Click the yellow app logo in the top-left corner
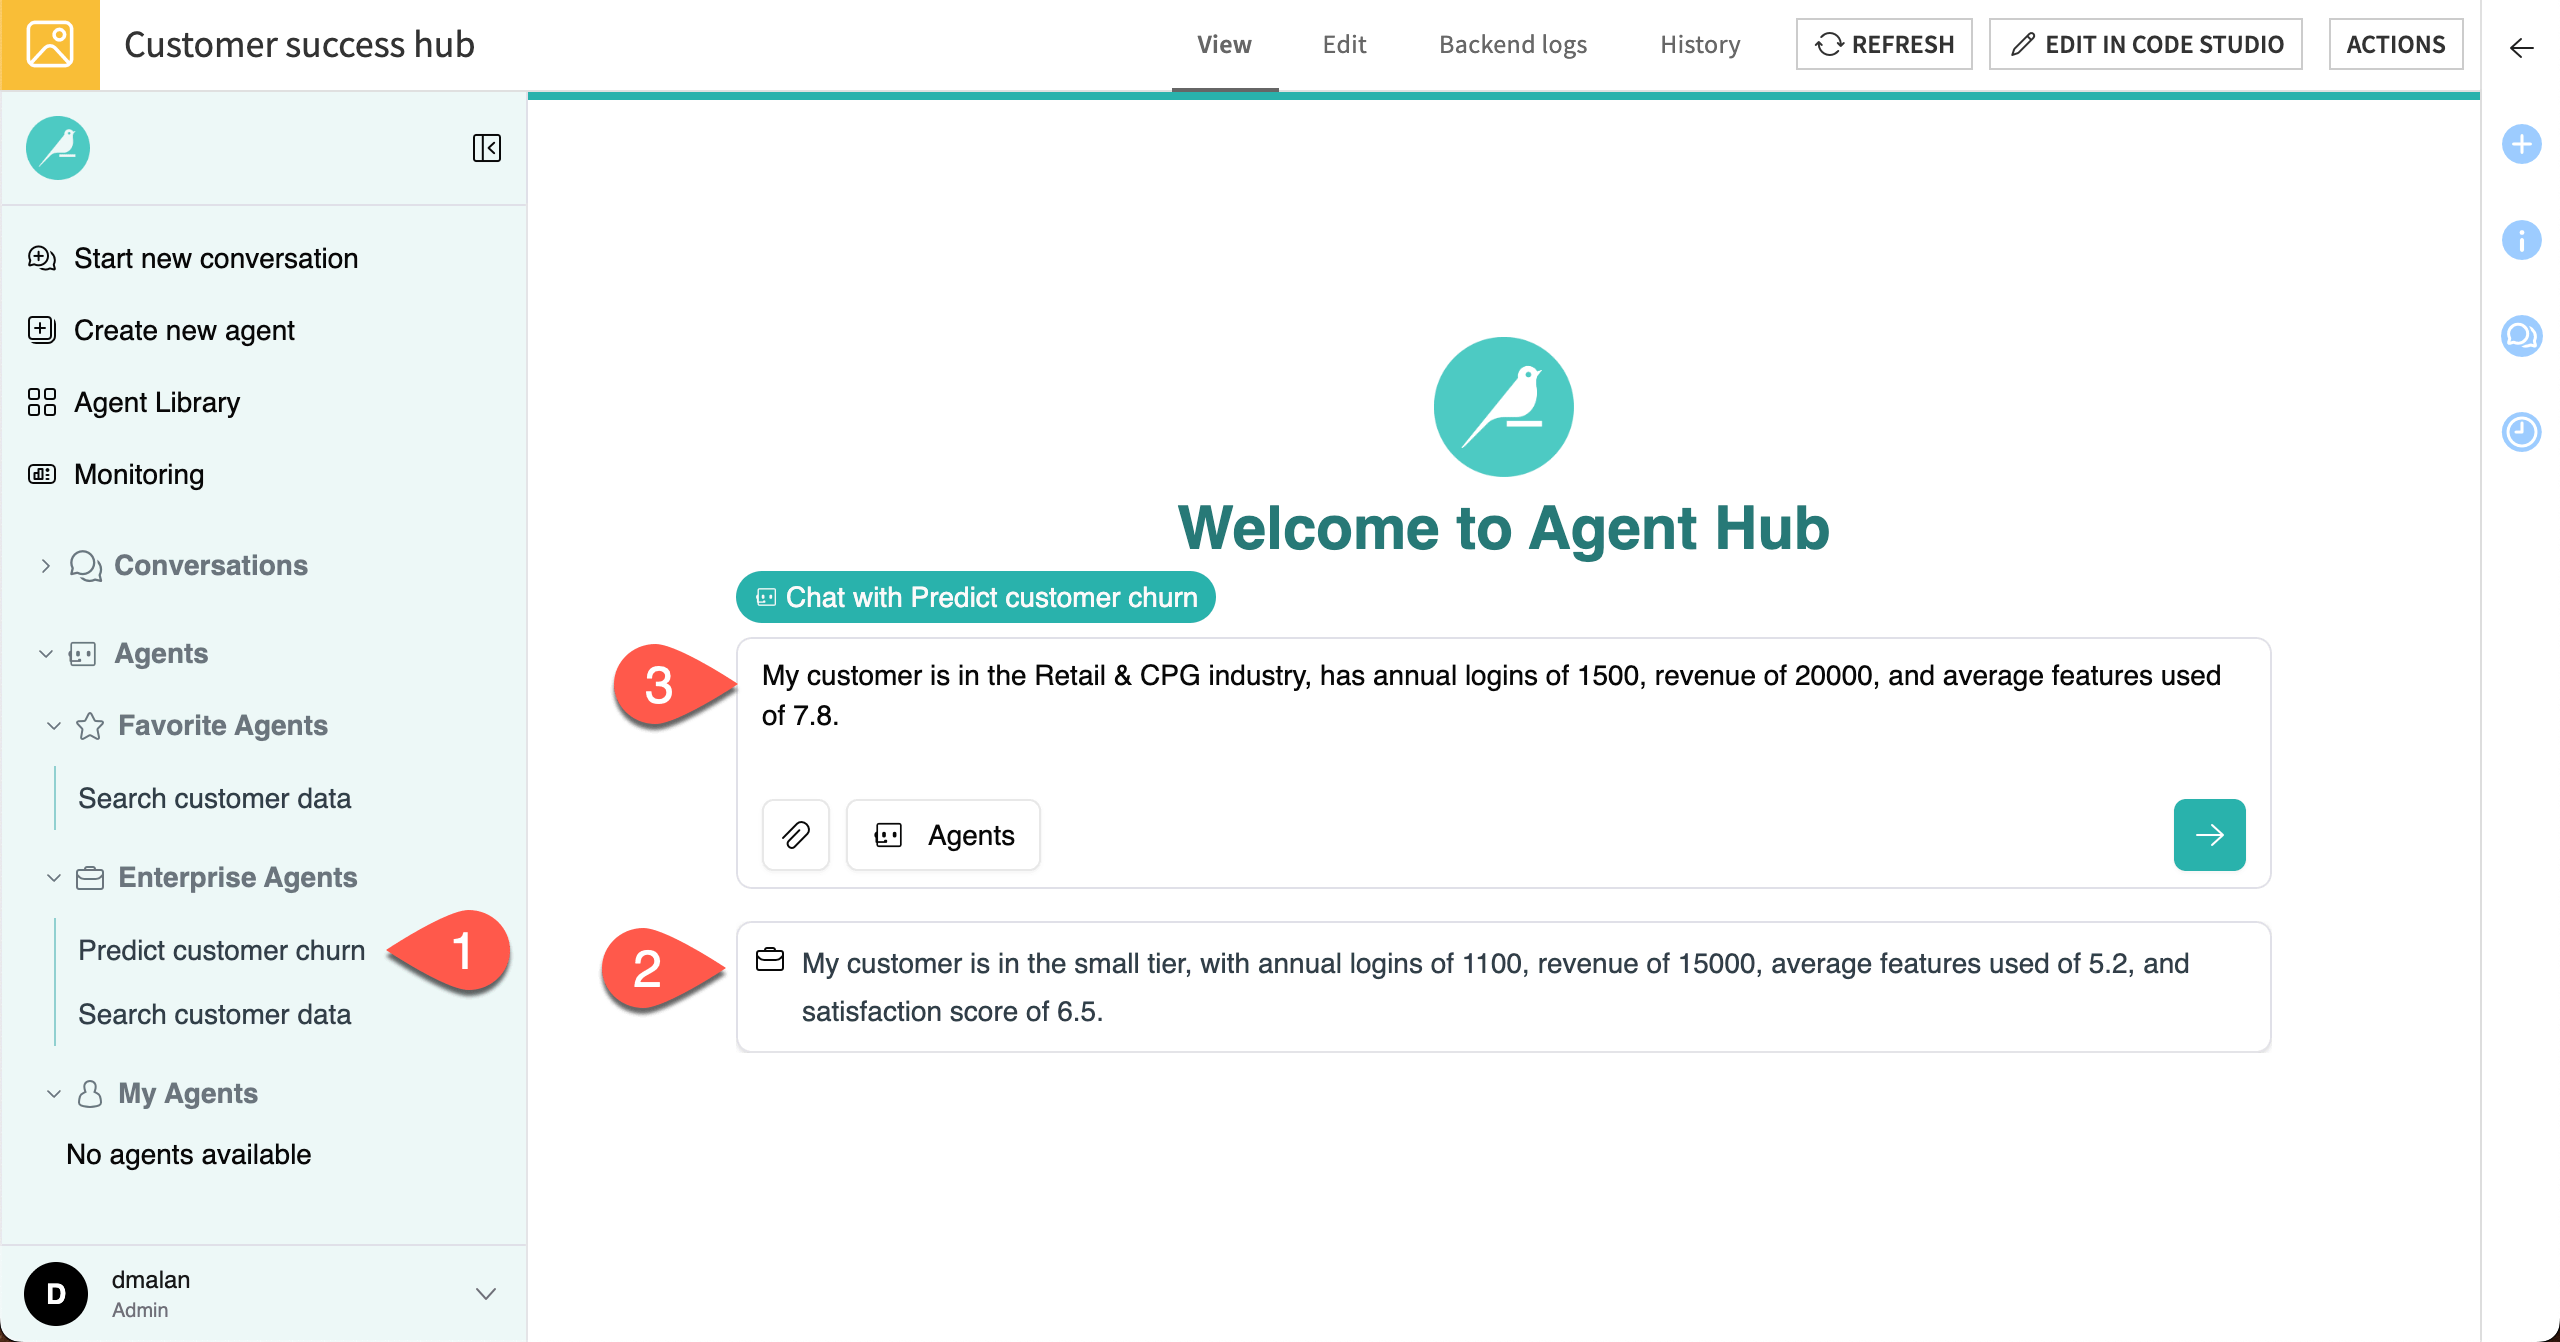The width and height of the screenshot is (2560, 1342). 49,44
